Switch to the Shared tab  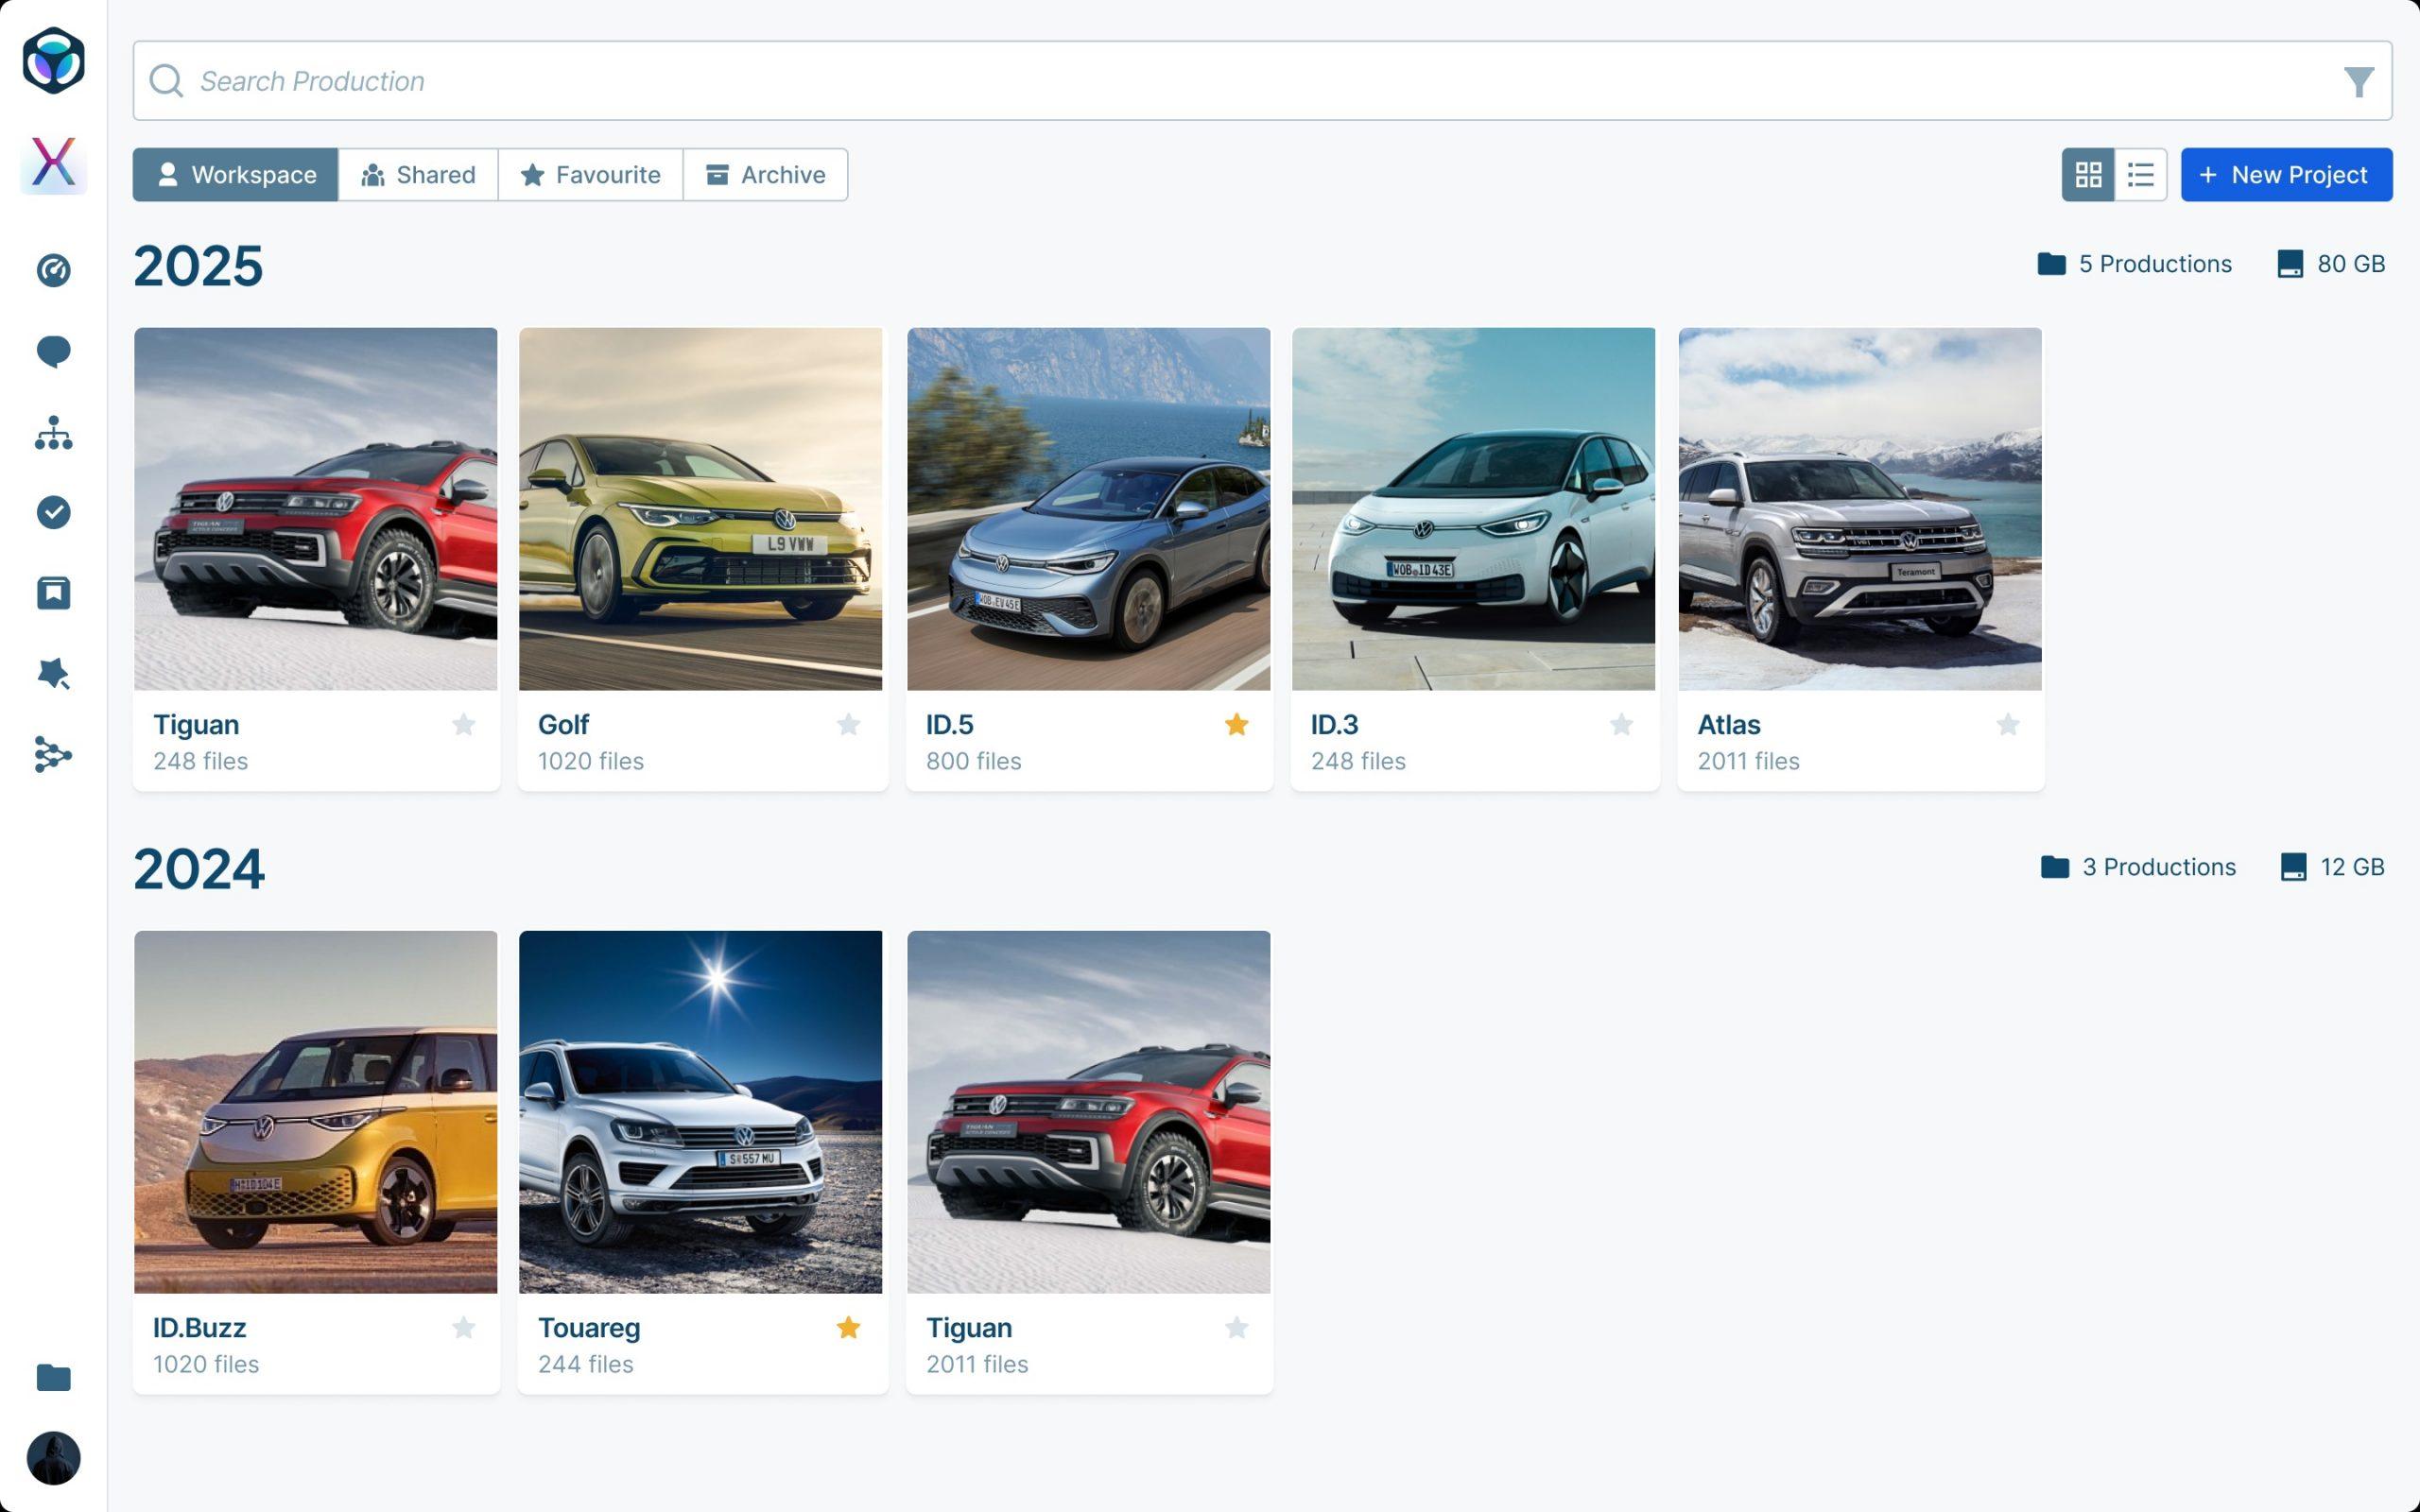click(418, 175)
